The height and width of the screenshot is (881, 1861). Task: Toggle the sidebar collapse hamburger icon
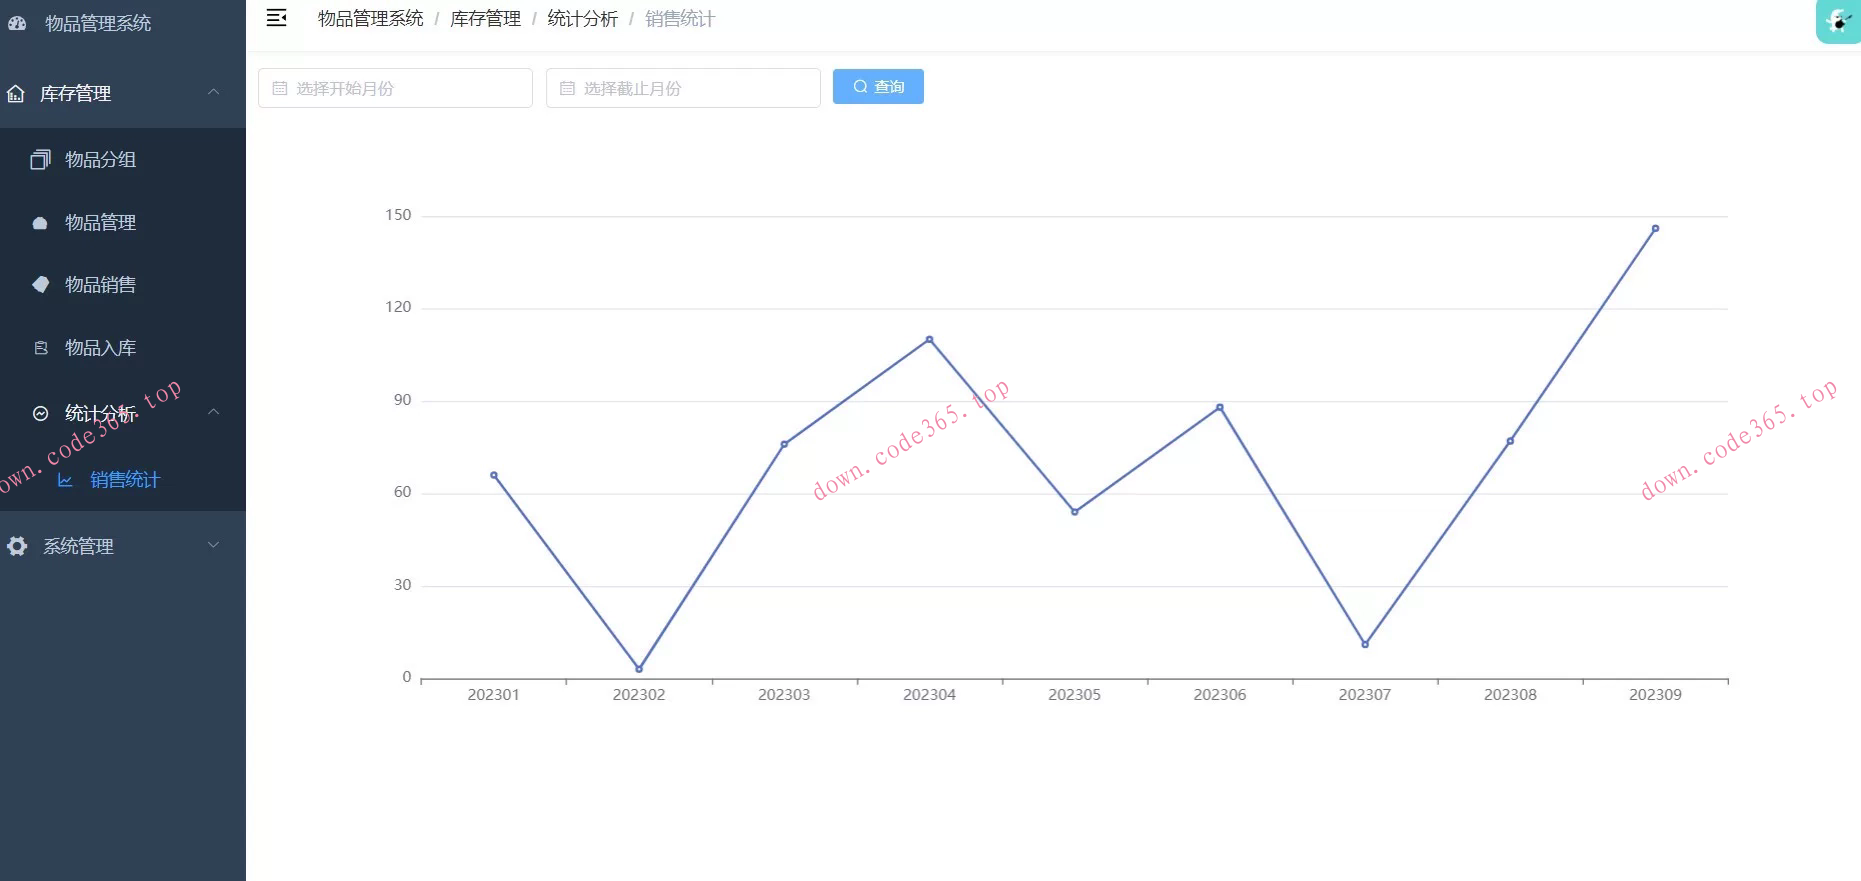click(x=277, y=18)
